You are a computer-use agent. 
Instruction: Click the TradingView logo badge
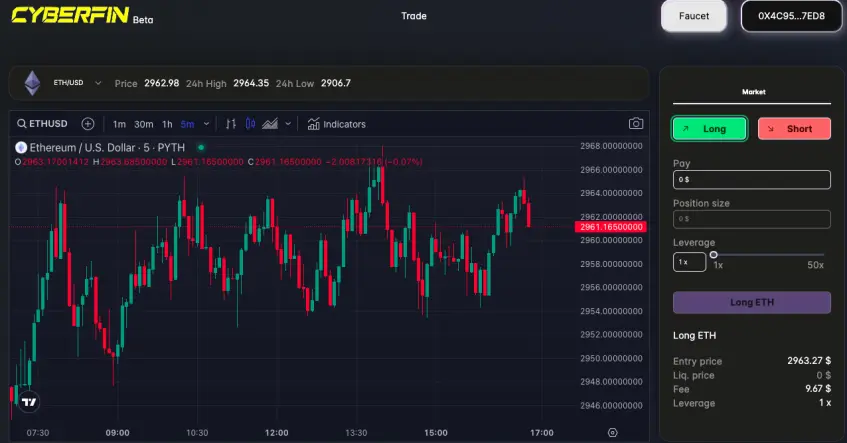click(x=29, y=401)
